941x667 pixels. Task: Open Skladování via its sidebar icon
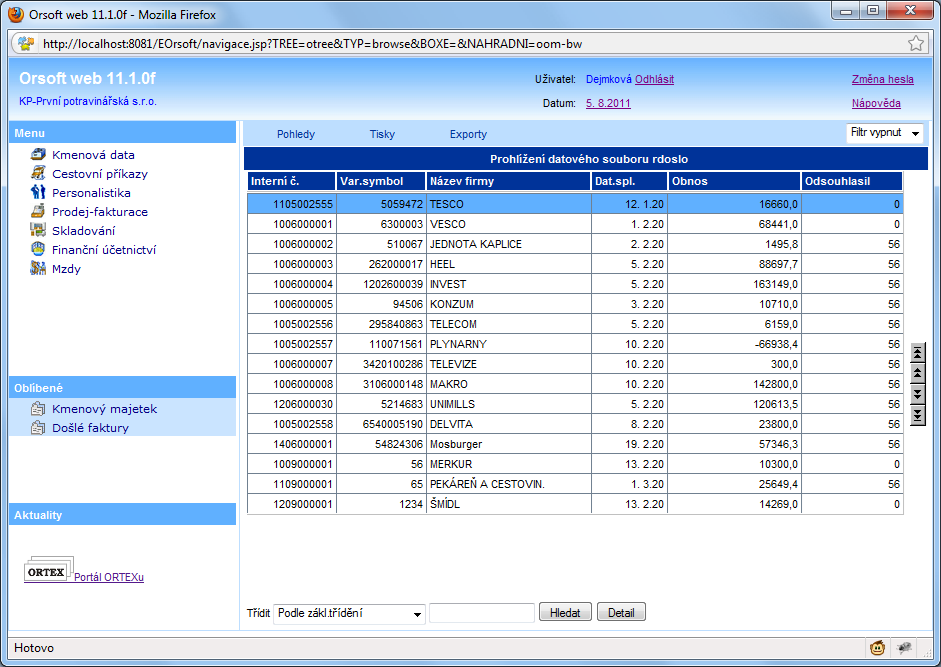(38, 231)
